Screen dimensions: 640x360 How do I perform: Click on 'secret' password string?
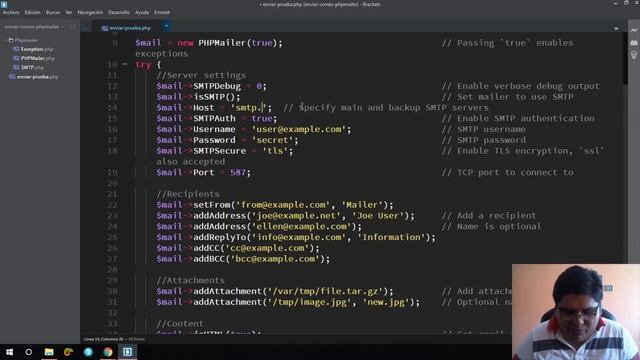click(272, 140)
